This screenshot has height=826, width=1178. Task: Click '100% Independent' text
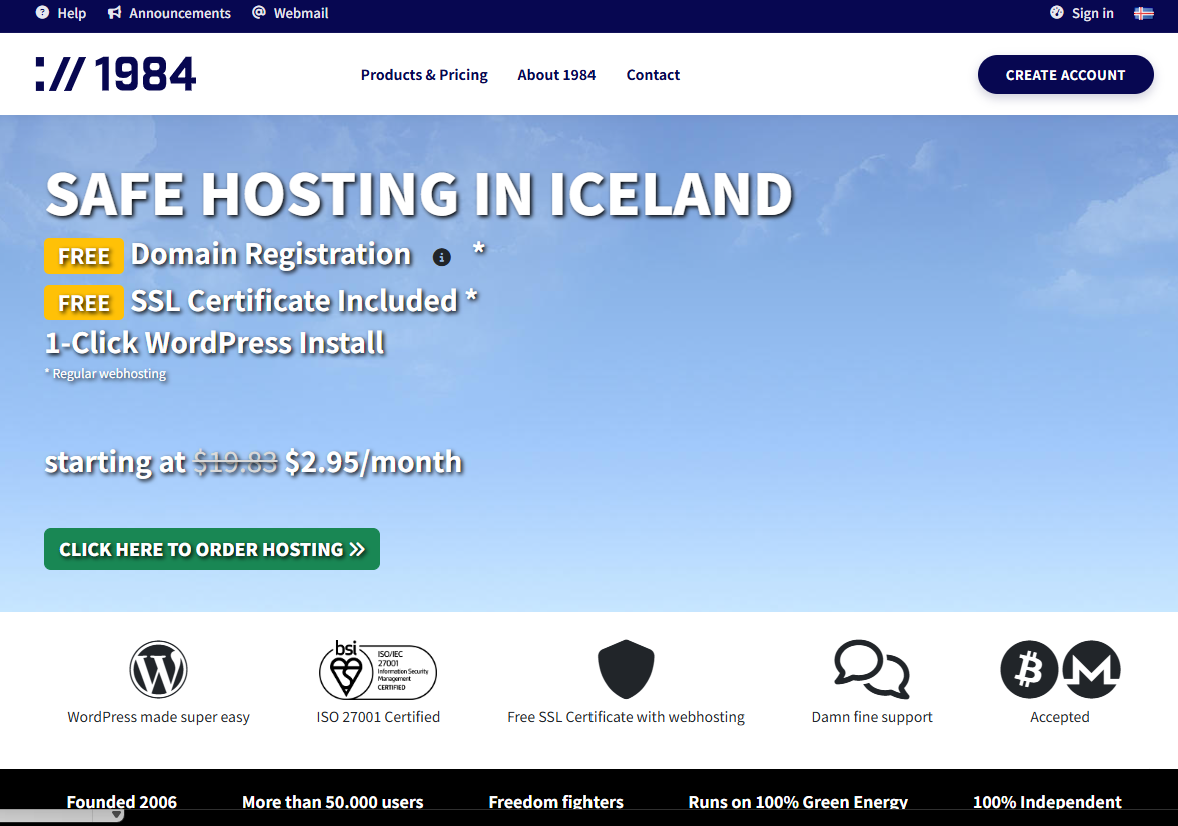pyautogui.click(x=1047, y=802)
